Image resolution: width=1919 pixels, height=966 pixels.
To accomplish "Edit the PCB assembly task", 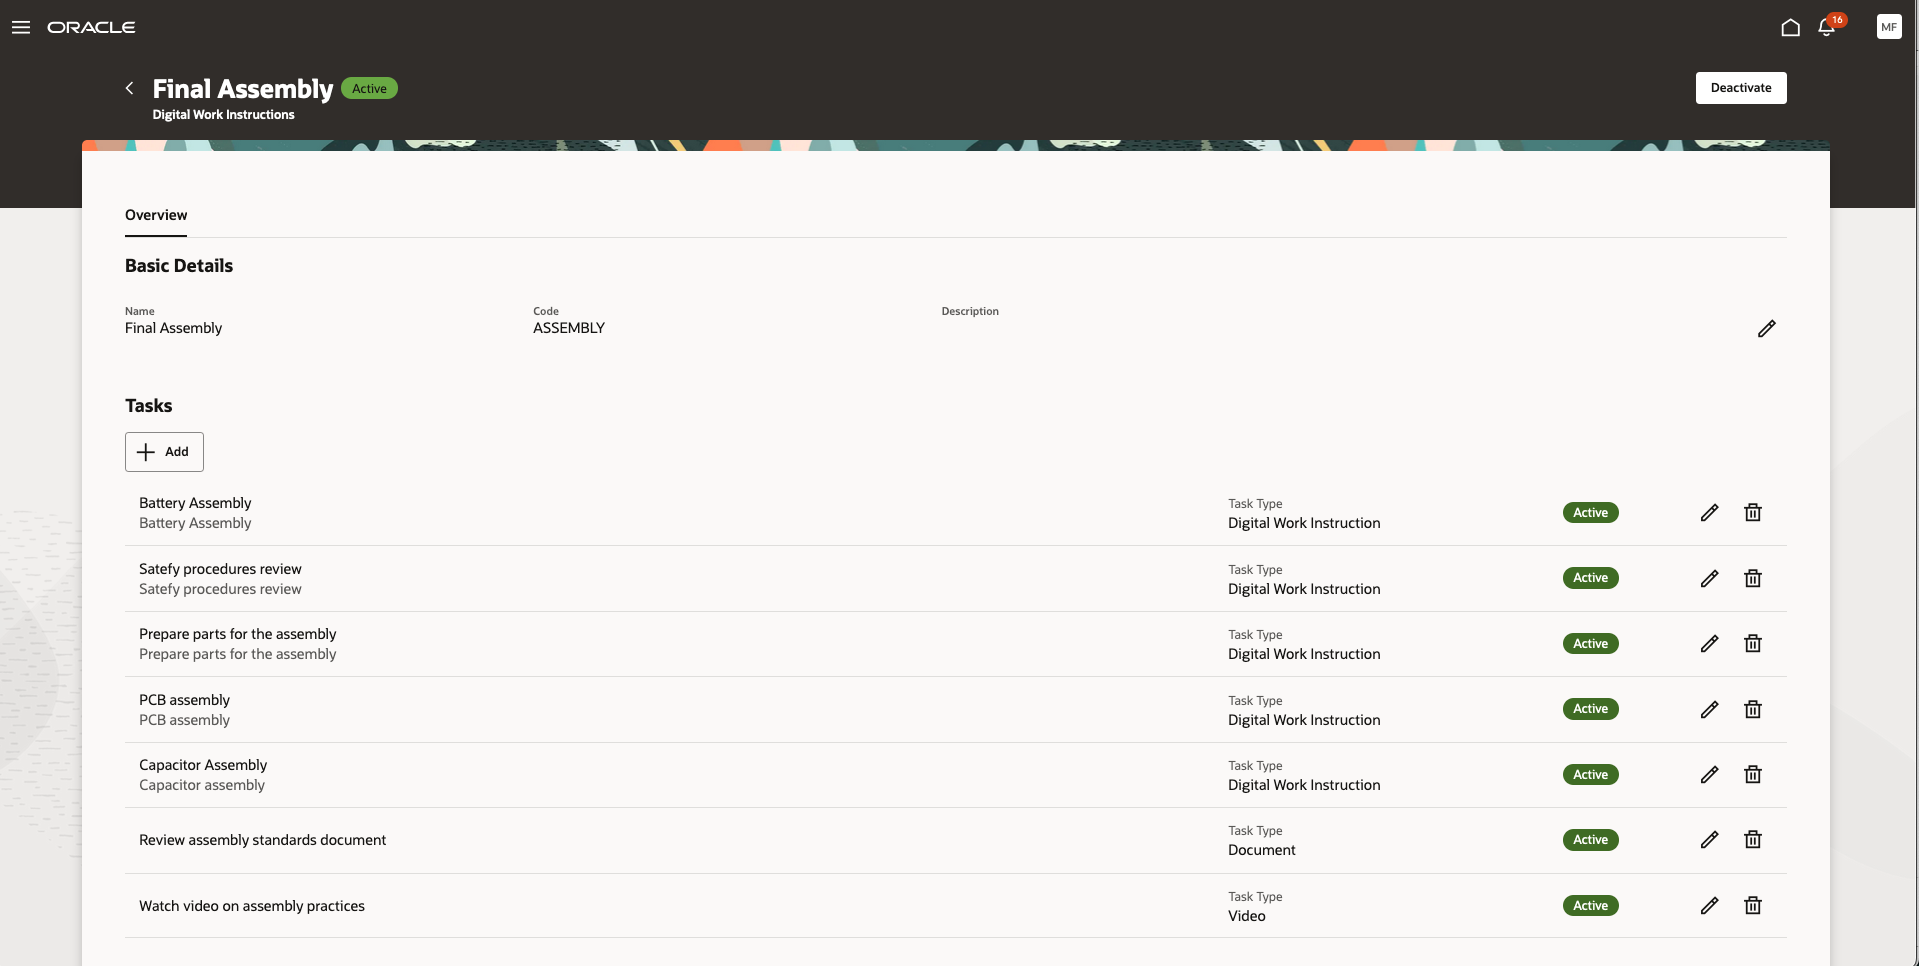I will 1709,709.
